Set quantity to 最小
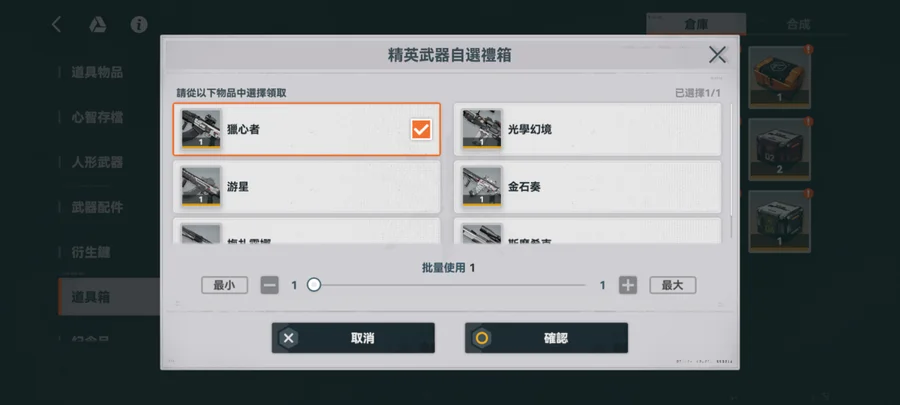This screenshot has width=900, height=405. click(224, 285)
